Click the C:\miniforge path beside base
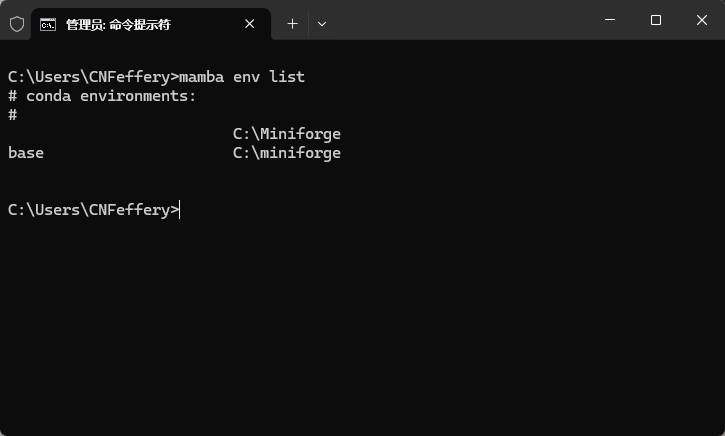The width and height of the screenshot is (725, 436). [287, 153]
